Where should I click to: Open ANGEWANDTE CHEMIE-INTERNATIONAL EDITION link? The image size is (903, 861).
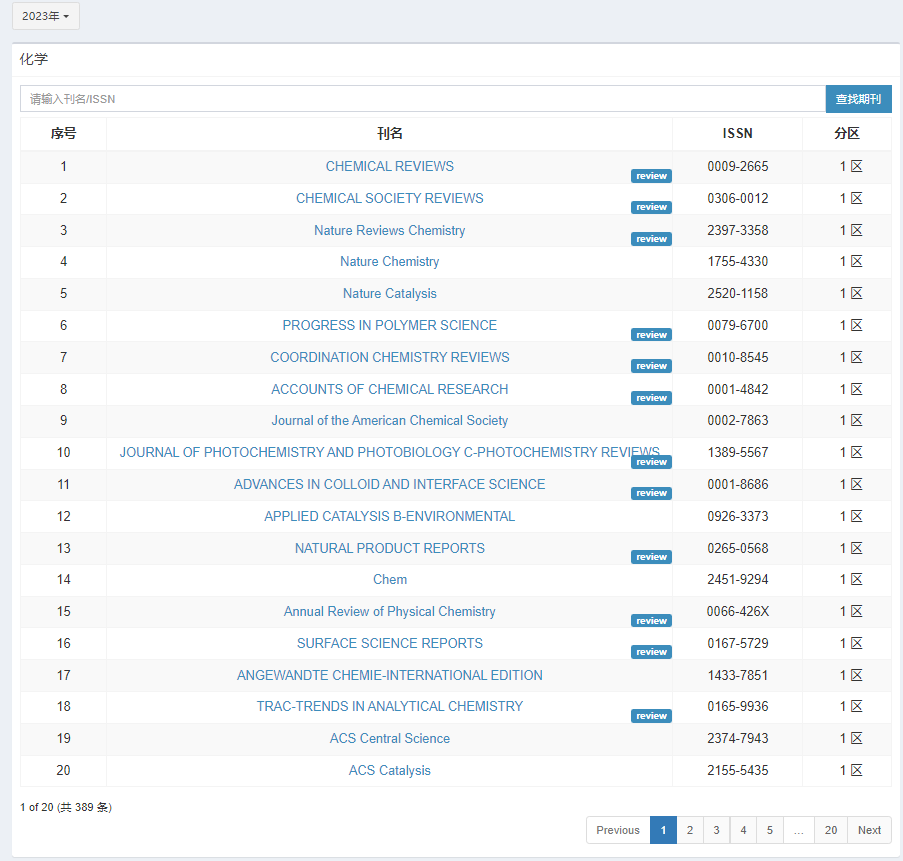tap(389, 676)
